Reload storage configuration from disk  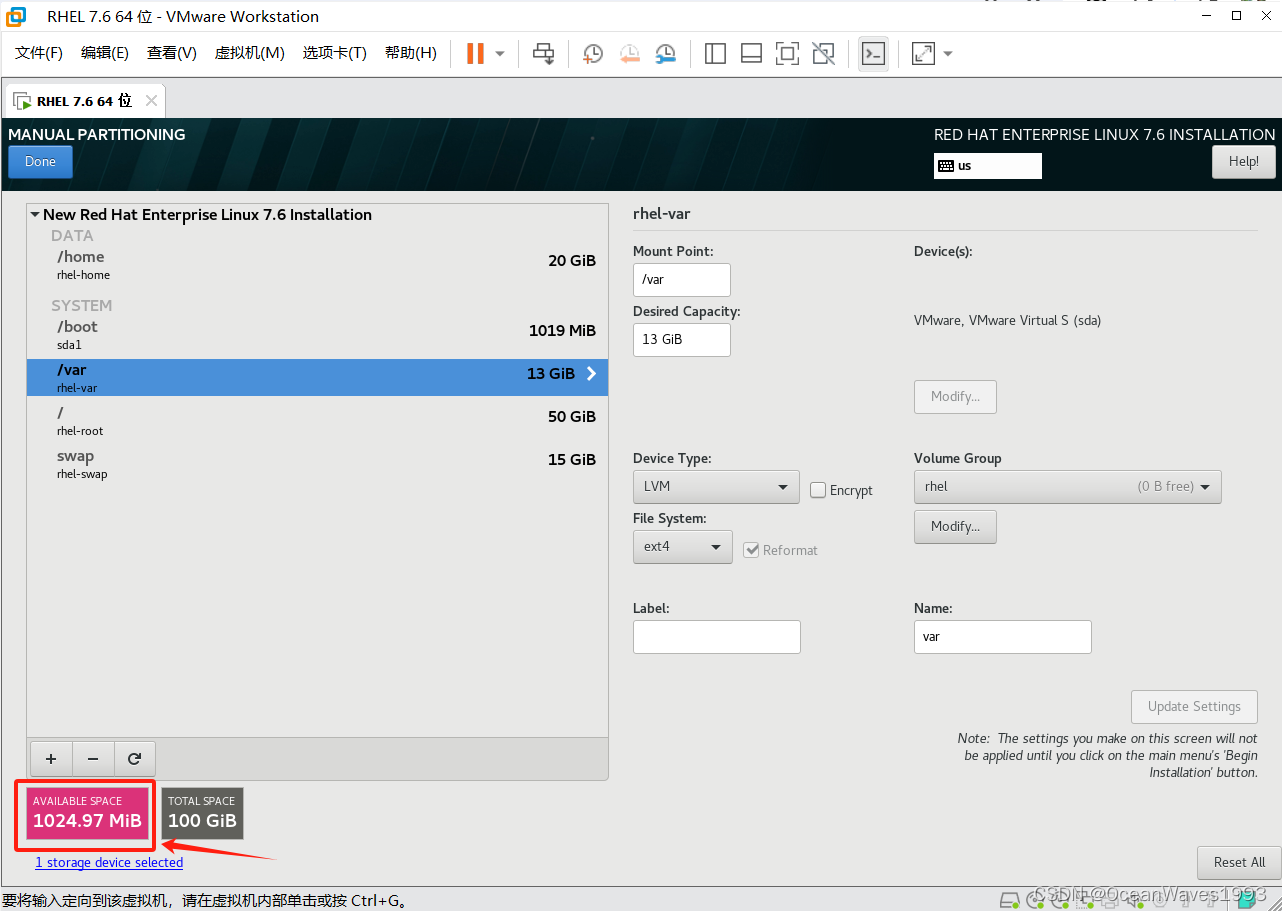134,759
